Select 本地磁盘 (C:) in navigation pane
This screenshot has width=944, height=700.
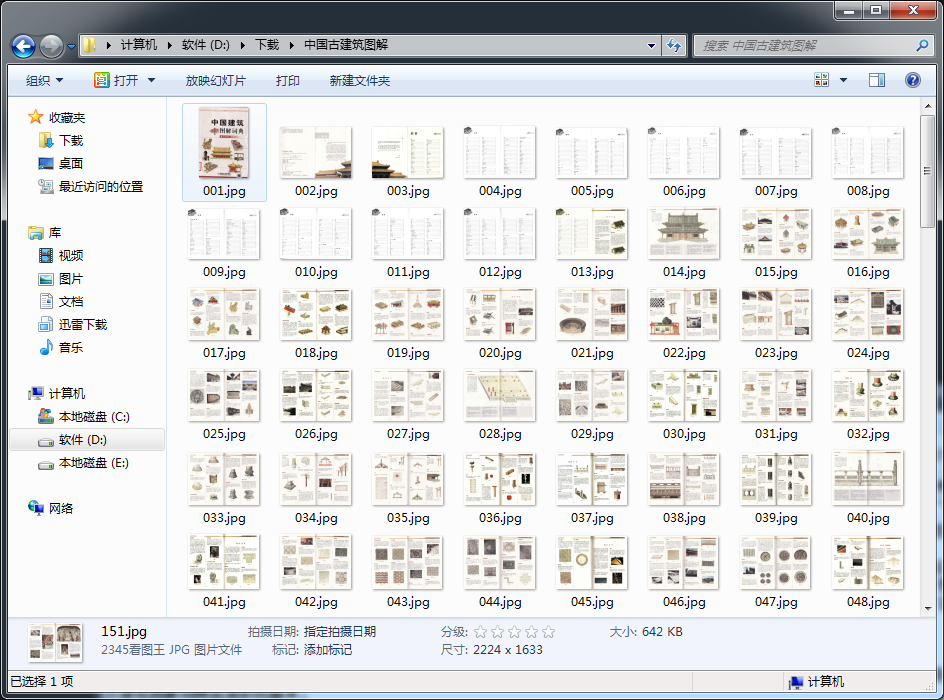click(94, 416)
